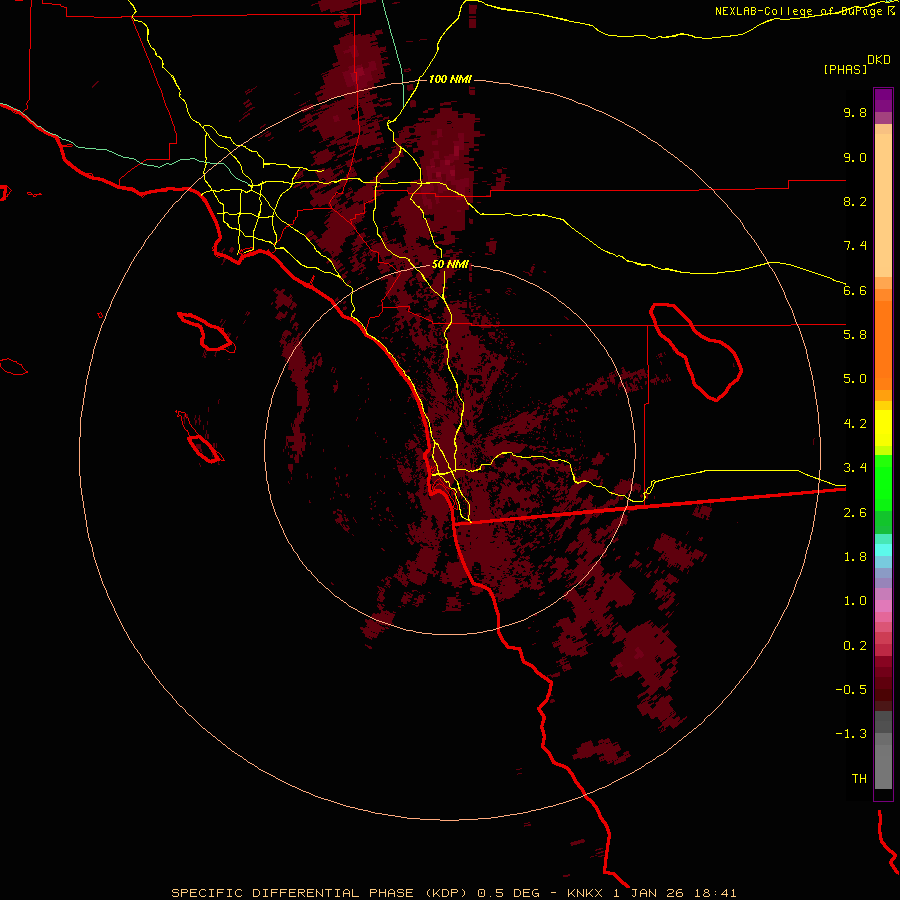Click the large island outline off the coast
This screenshot has height=900, width=900.
[206, 332]
